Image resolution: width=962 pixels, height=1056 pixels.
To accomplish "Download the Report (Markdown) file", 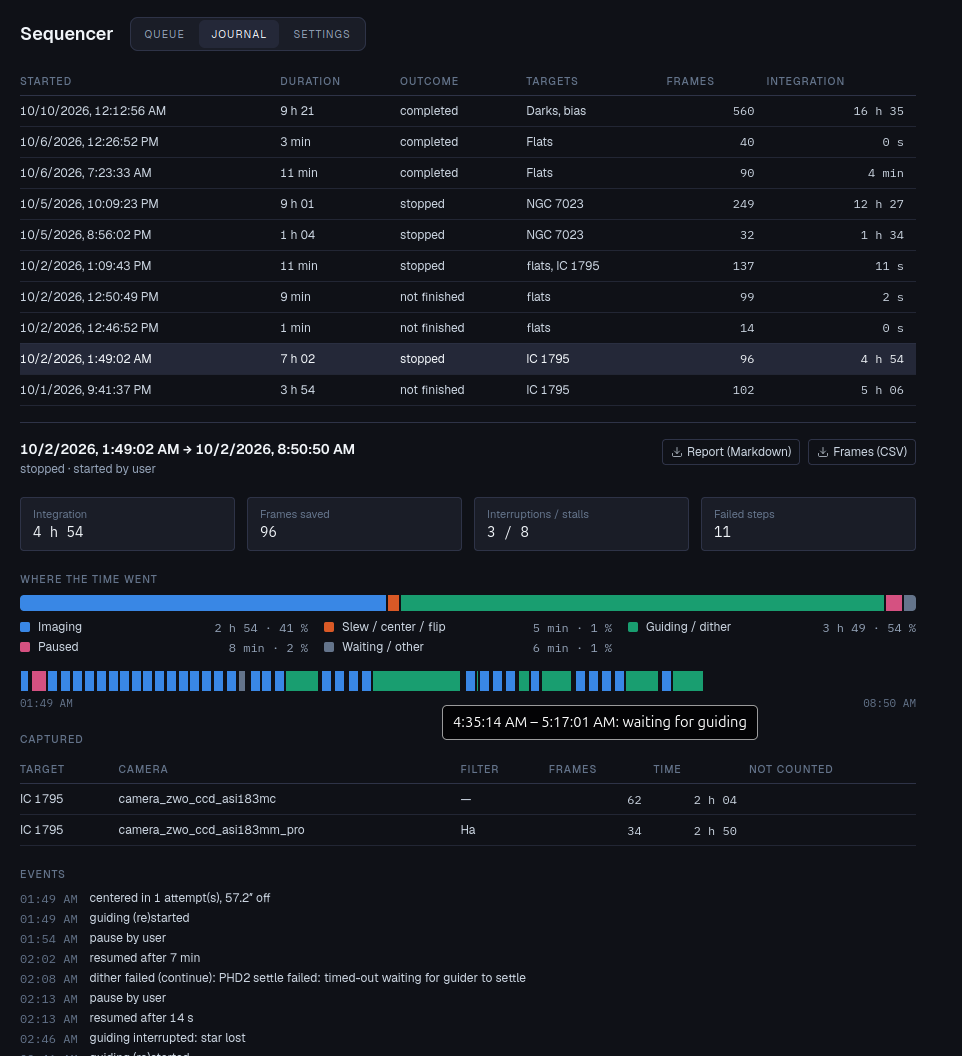I will click(x=731, y=452).
